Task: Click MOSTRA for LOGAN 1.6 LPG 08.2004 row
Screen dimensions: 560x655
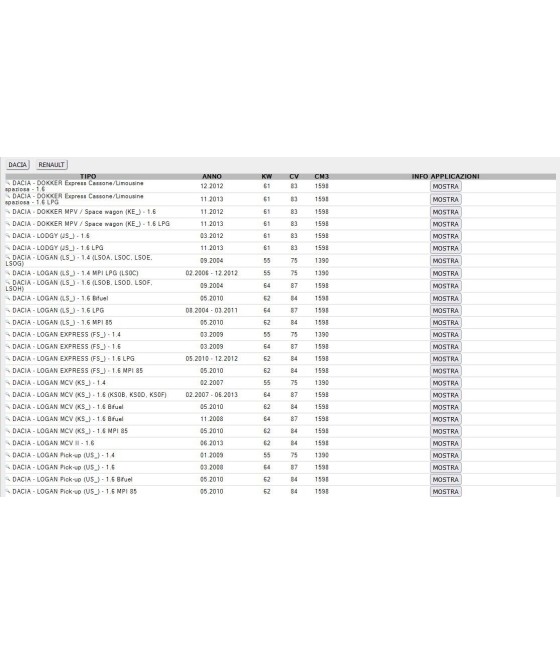Action: (x=446, y=310)
